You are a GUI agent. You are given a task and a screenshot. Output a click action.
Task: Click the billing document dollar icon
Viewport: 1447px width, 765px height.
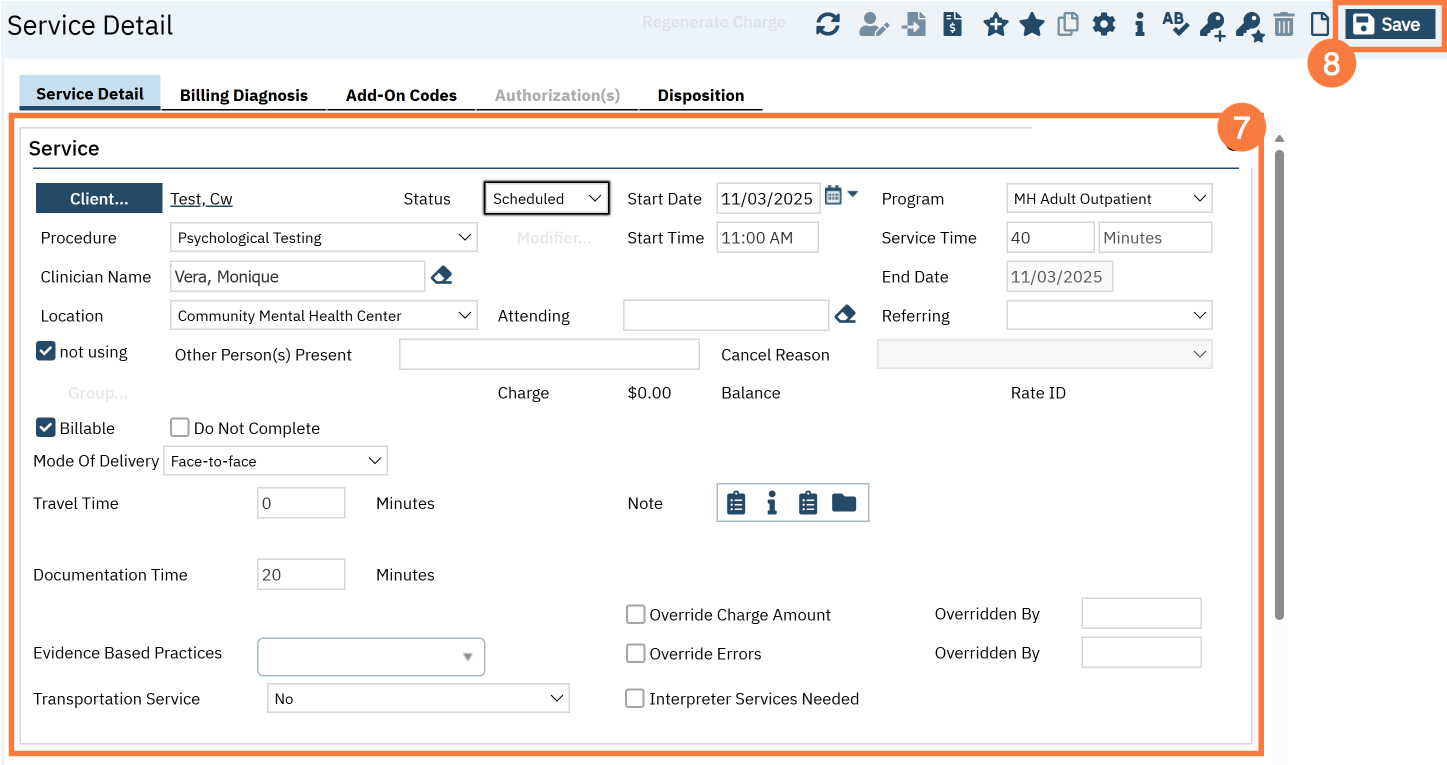point(952,25)
